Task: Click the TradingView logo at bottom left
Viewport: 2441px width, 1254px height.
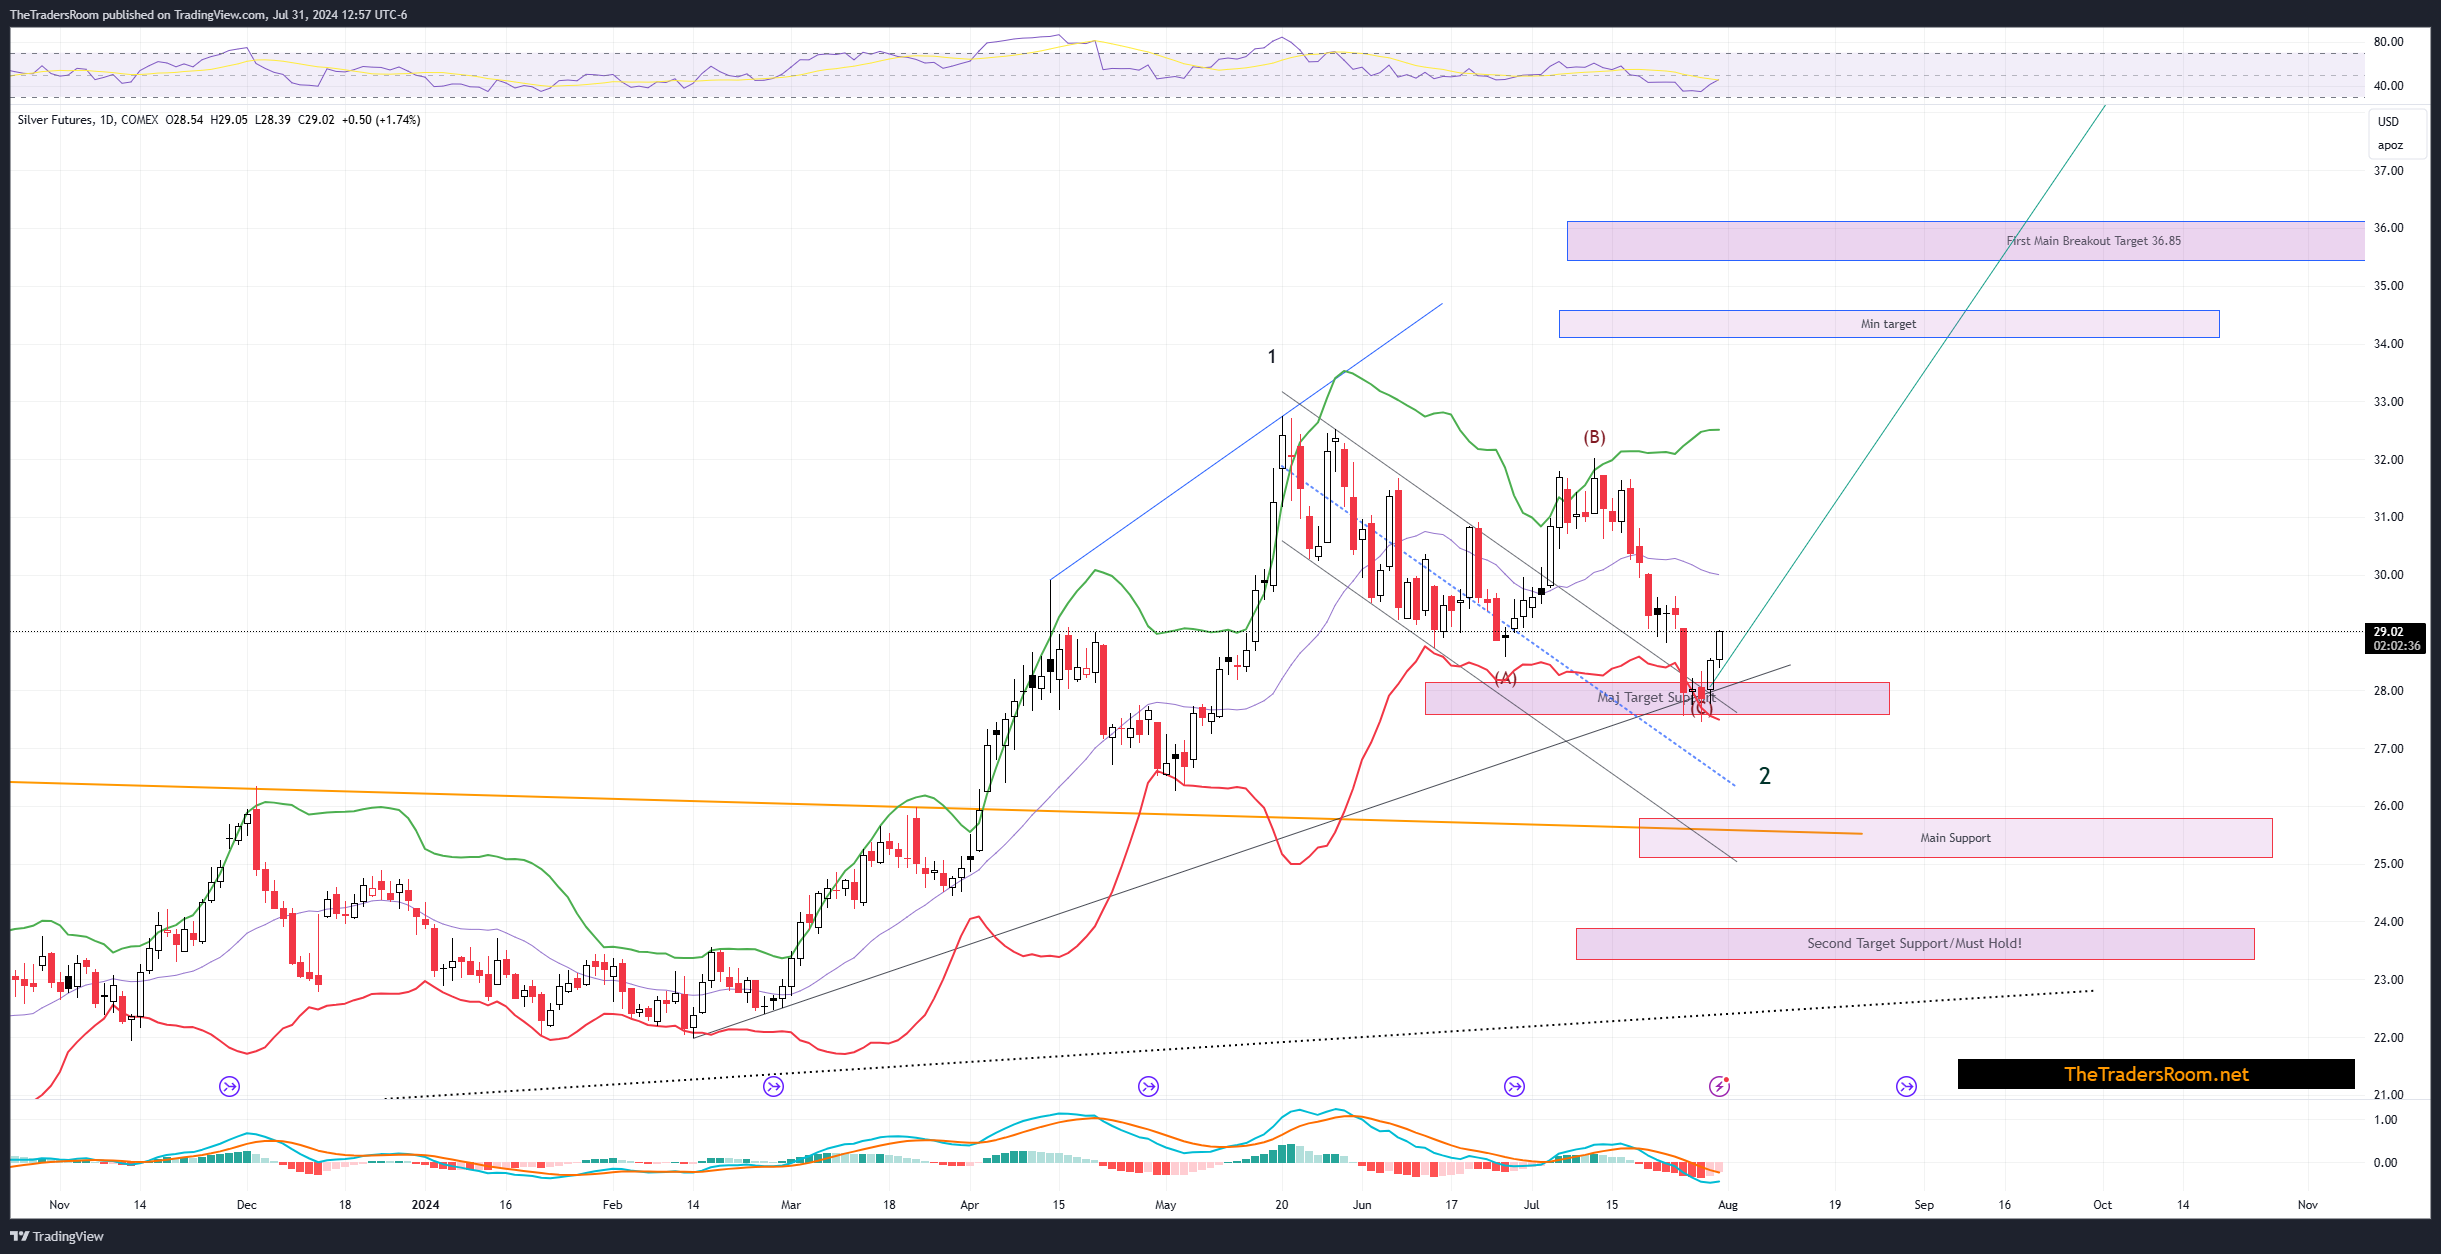Action: click(x=57, y=1236)
